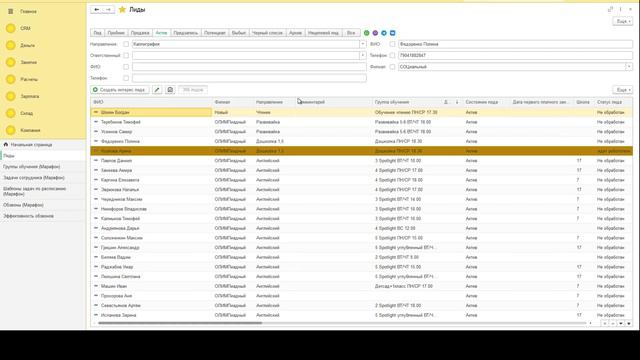
Task: Click the Создать интерес лида button
Action: pyautogui.click(x=120, y=89)
